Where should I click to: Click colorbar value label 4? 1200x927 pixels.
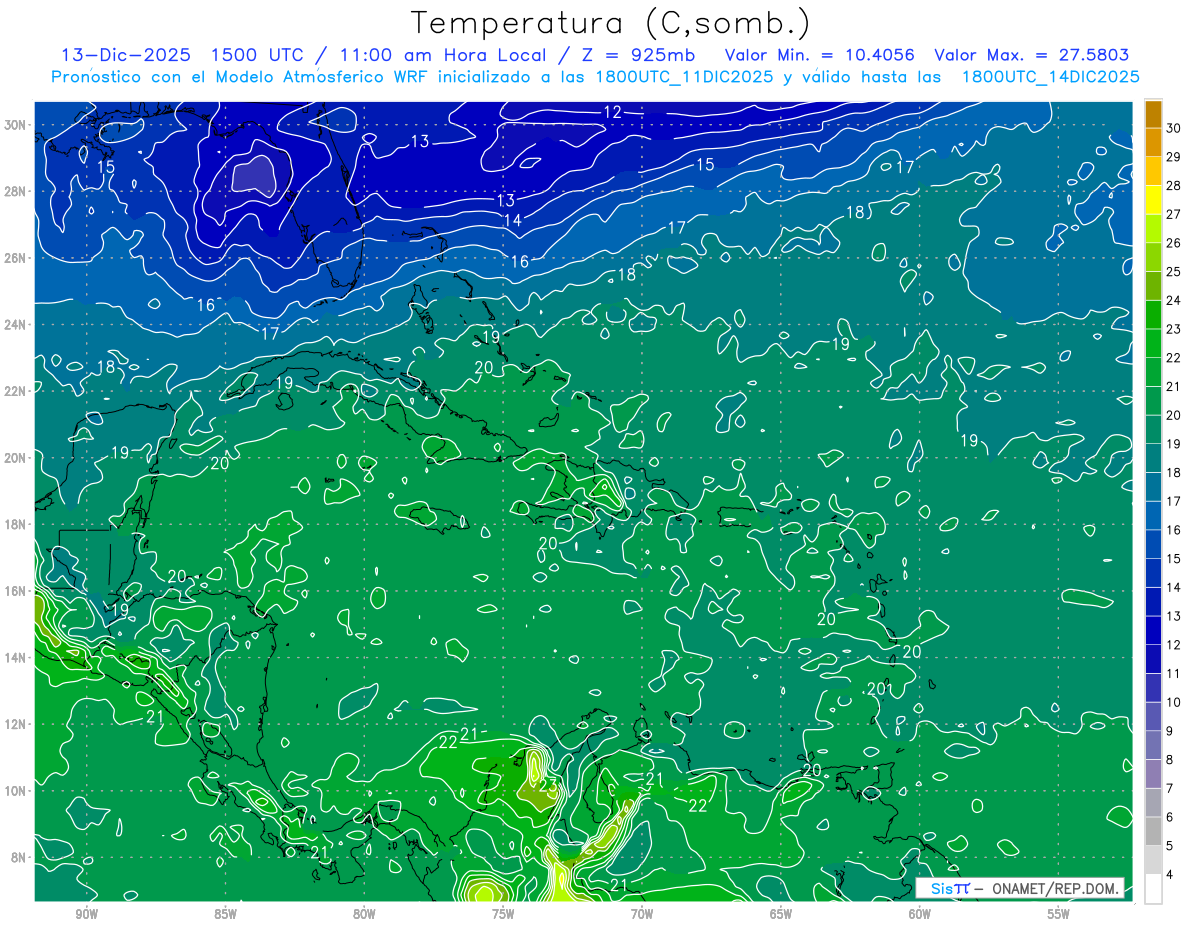coord(1171,875)
